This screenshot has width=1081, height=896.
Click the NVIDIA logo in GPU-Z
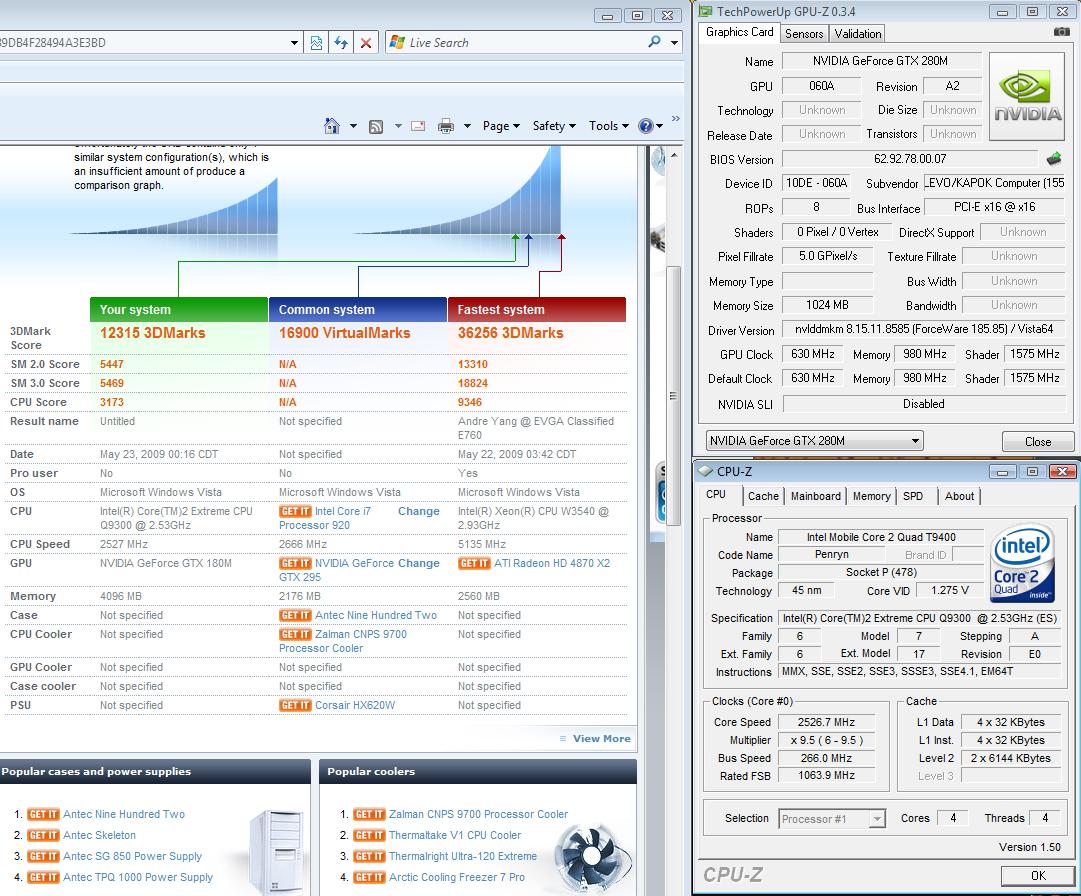point(1027,98)
